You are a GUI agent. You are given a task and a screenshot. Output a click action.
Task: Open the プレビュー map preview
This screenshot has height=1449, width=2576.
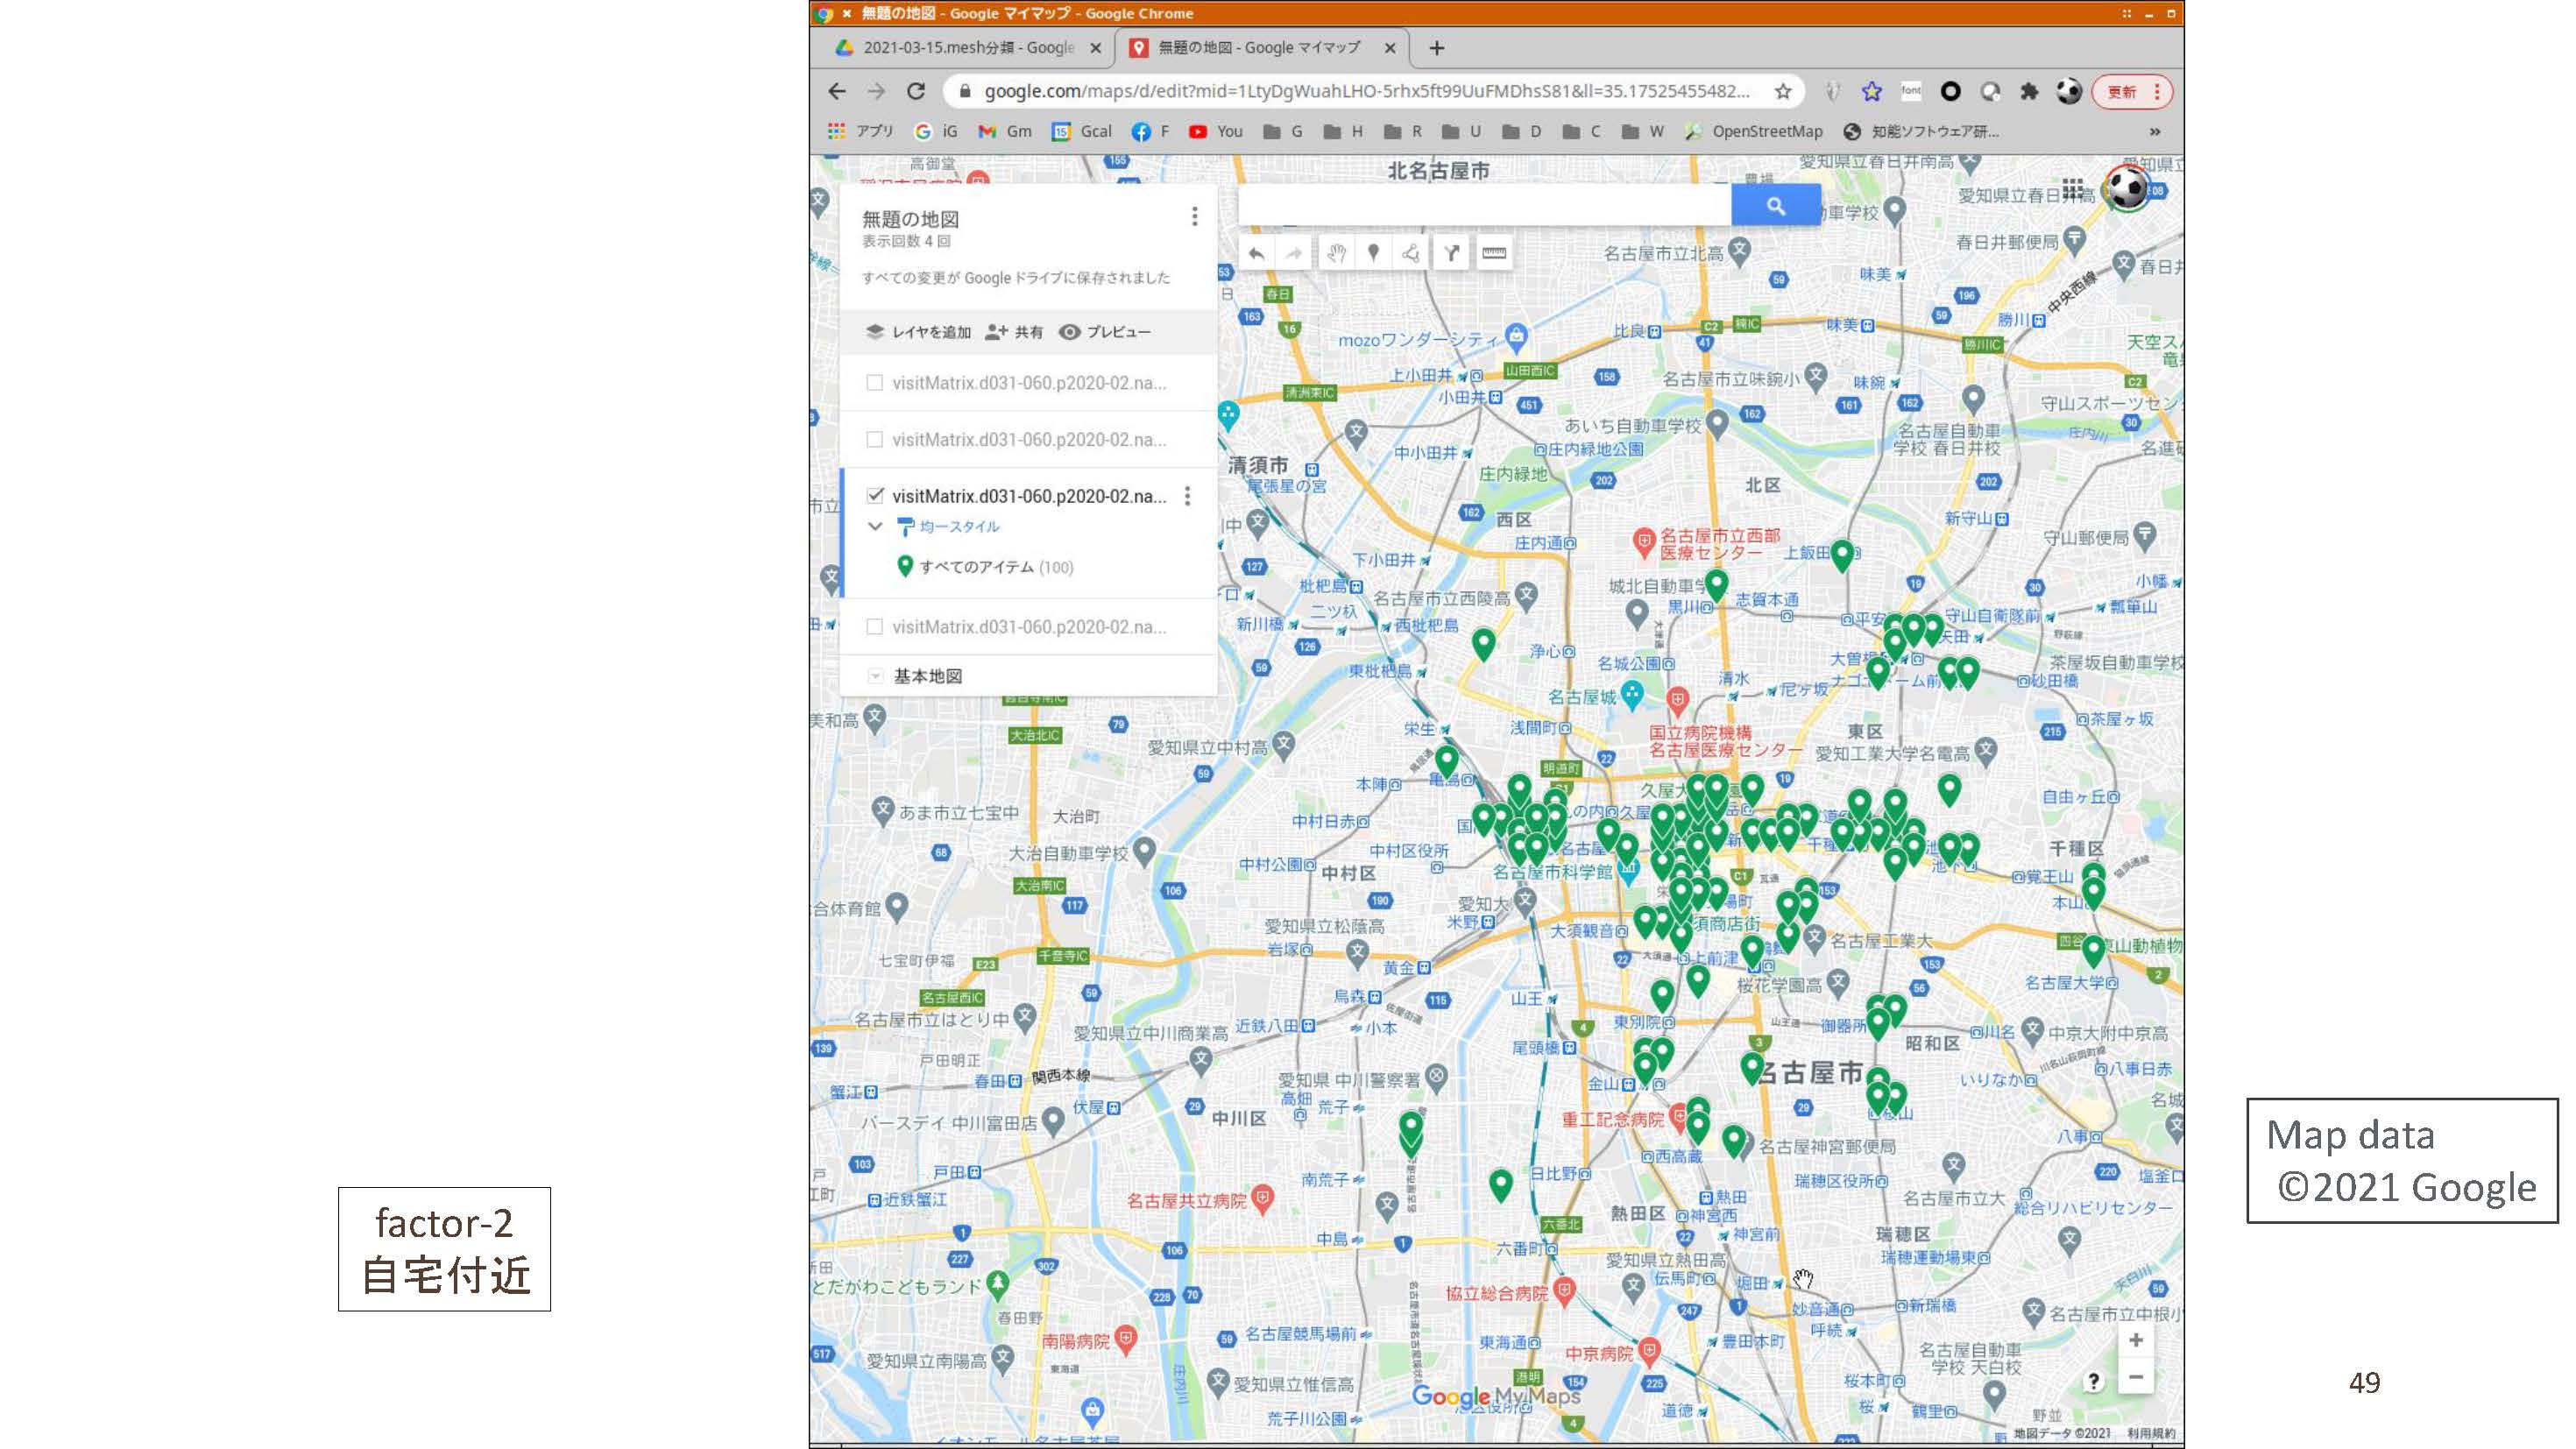[x=1105, y=332]
